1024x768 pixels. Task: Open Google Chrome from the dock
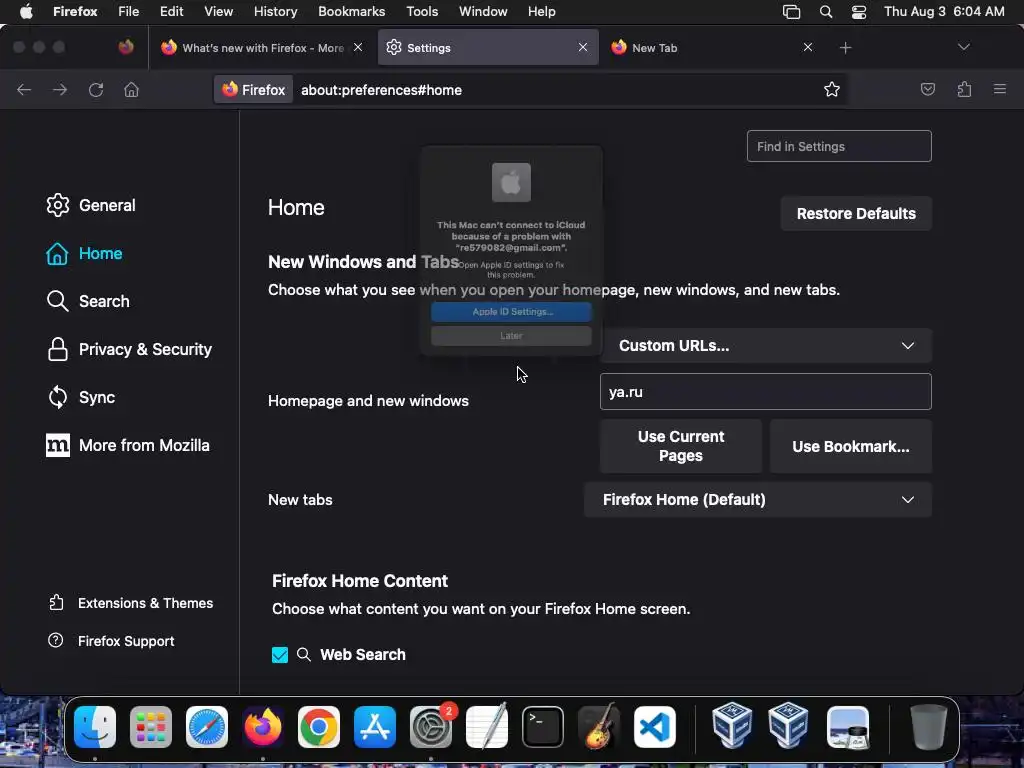pyautogui.click(x=319, y=727)
